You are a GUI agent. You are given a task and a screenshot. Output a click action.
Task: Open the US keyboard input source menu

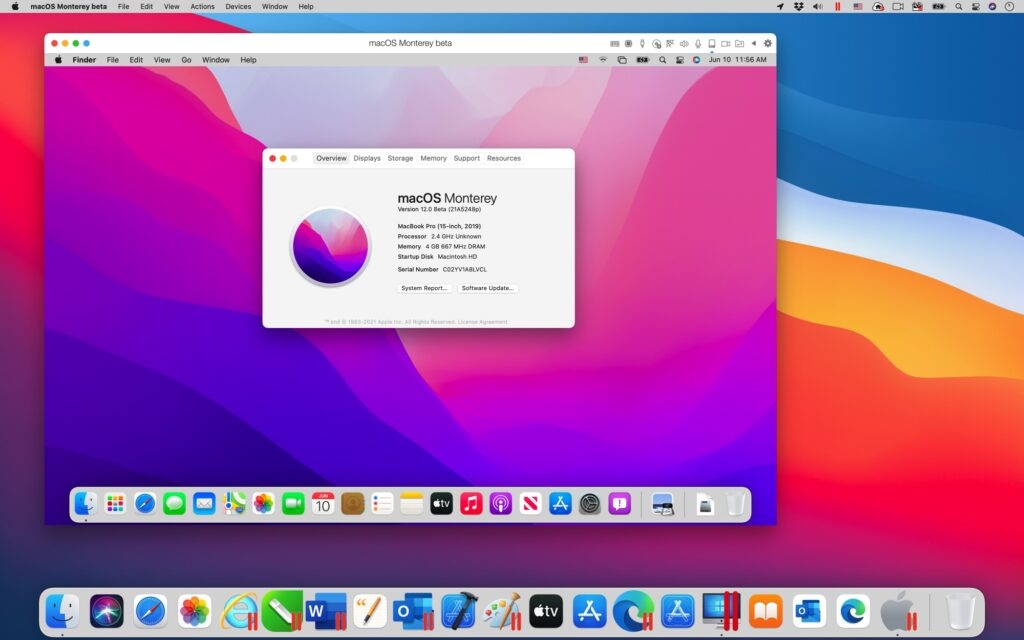[583, 60]
